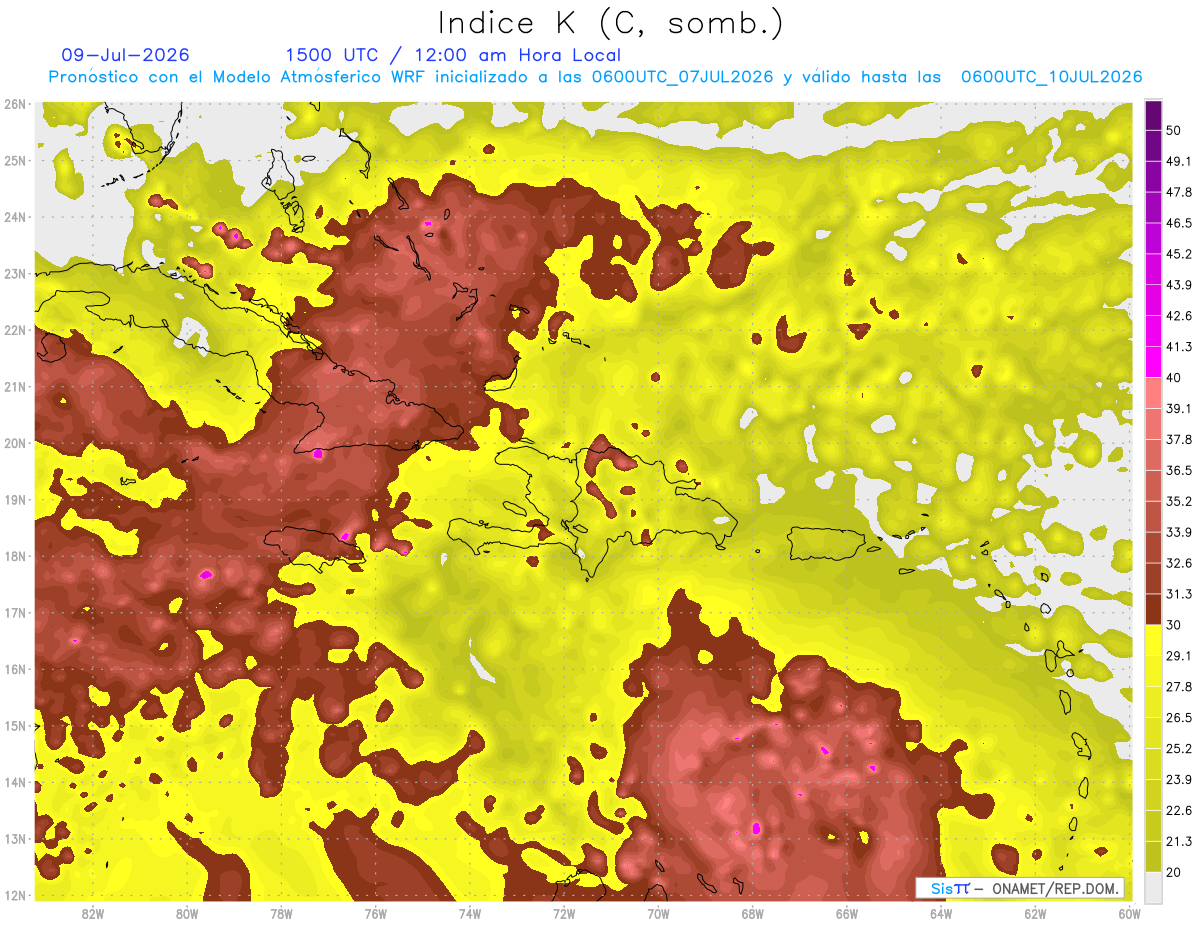Screen dimensions: 1200x927
Task: Click the colorbar value 35.2
Action: [x=1179, y=501]
